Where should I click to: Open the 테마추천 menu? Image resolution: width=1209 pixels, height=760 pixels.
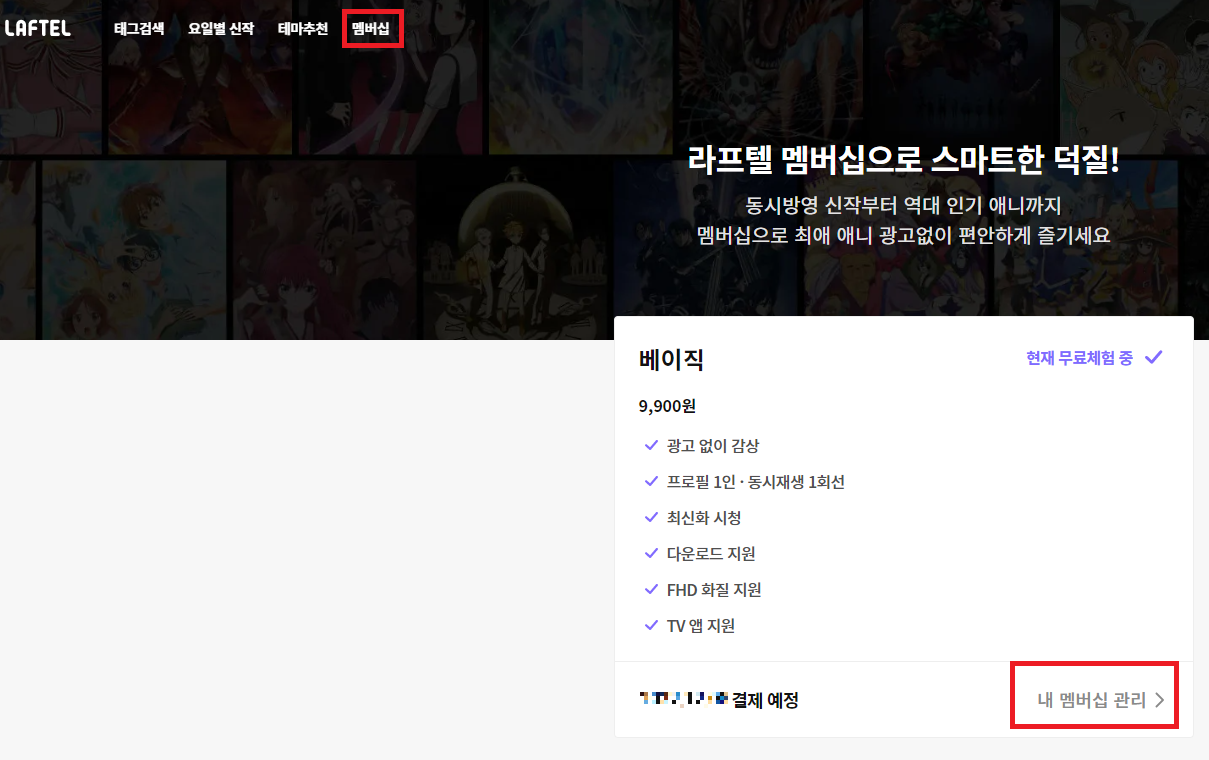(303, 29)
